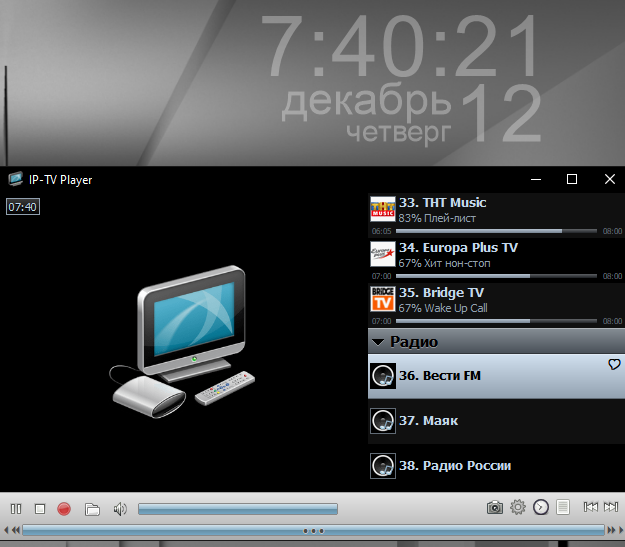Click the IP-TV Player title icon
Image resolution: width=625 pixels, height=547 pixels.
[x=16, y=179]
